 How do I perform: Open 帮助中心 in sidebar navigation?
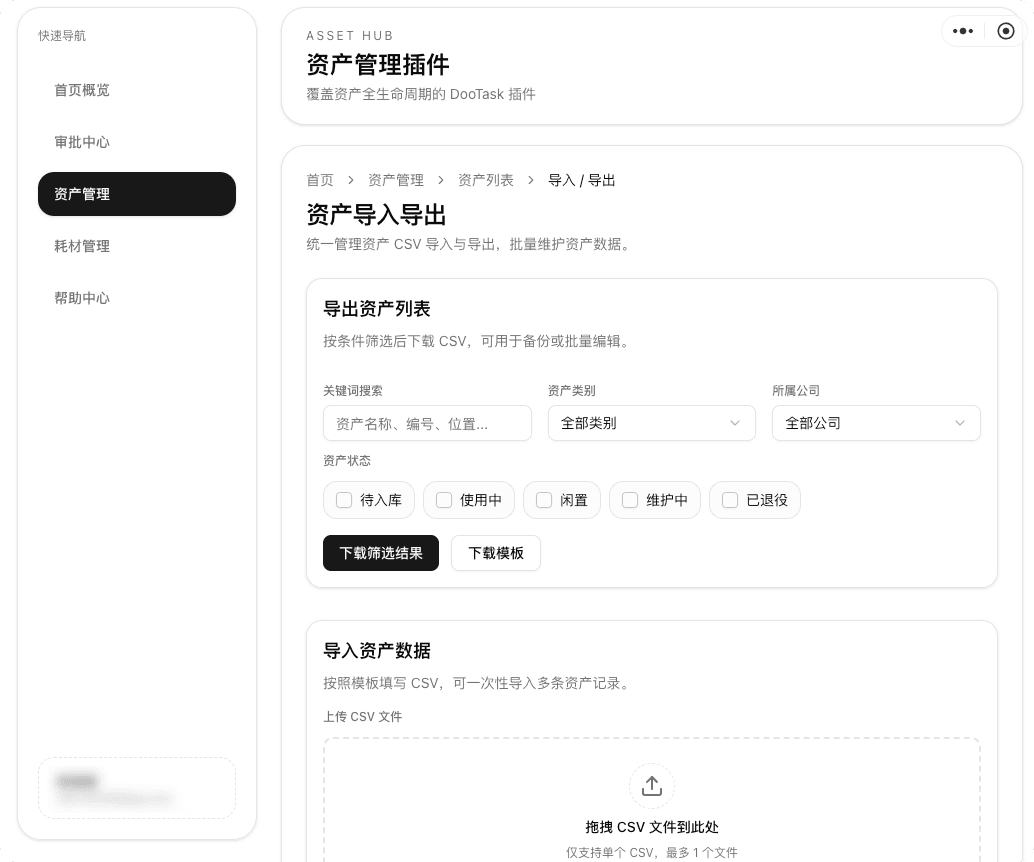(x=137, y=298)
